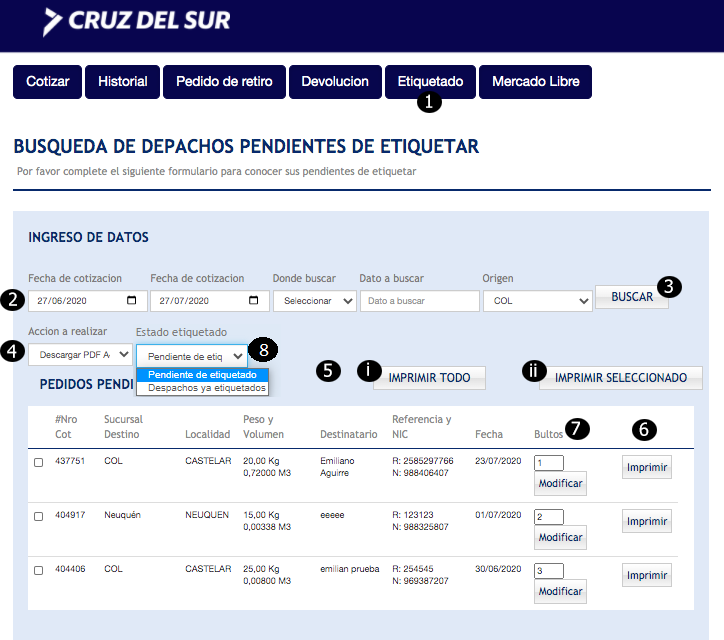Open calendar picker on end date 27/07/2020
This screenshot has width=724, height=640.
click(255, 301)
